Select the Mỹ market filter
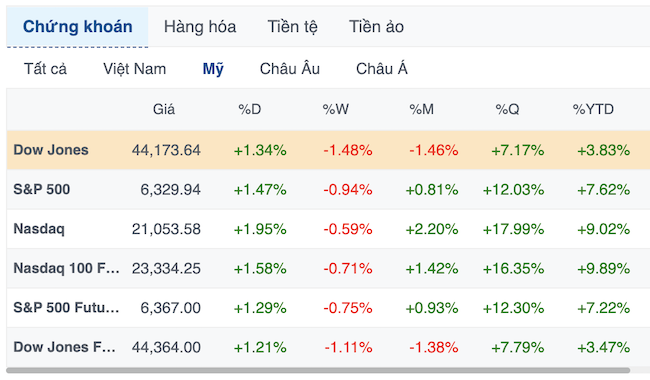This screenshot has height=380, width=650. tap(213, 69)
